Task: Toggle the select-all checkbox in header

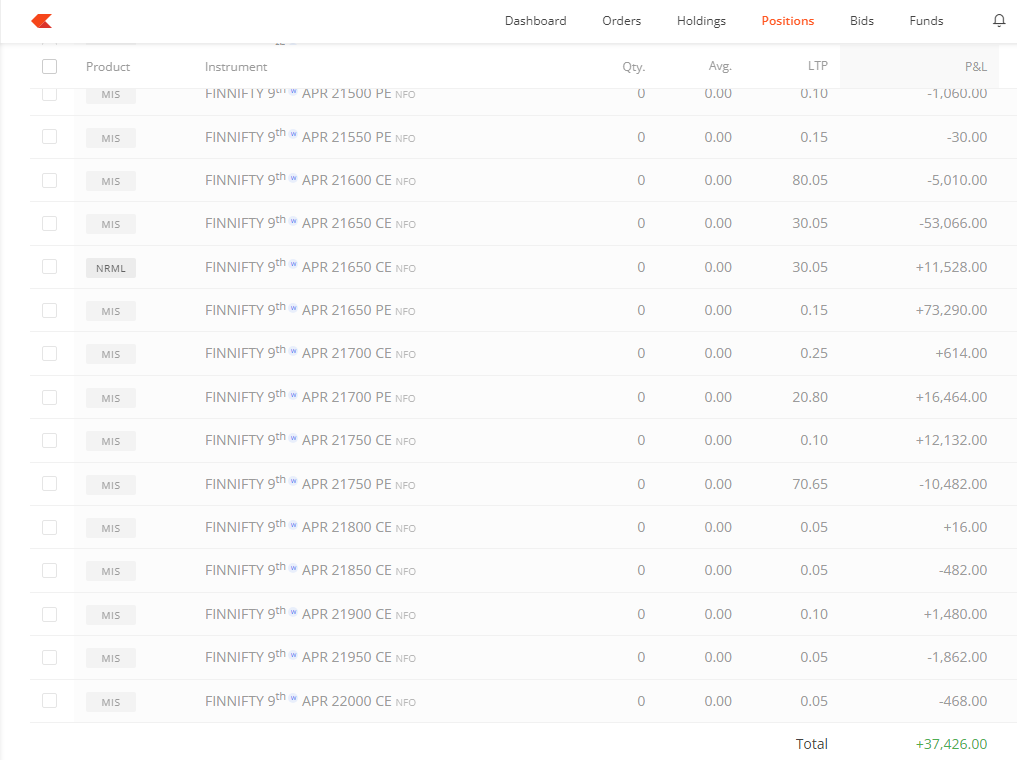Action: click(49, 67)
